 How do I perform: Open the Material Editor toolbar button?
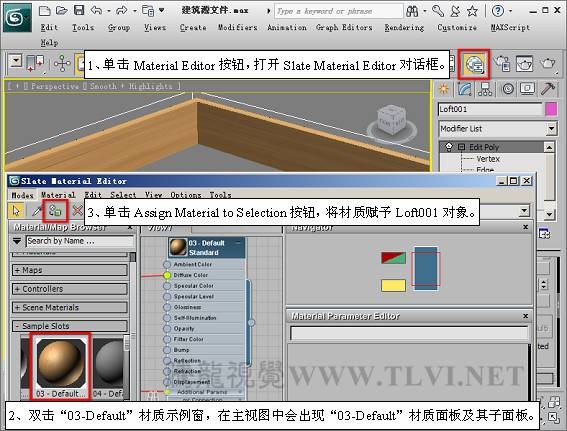click(474, 65)
